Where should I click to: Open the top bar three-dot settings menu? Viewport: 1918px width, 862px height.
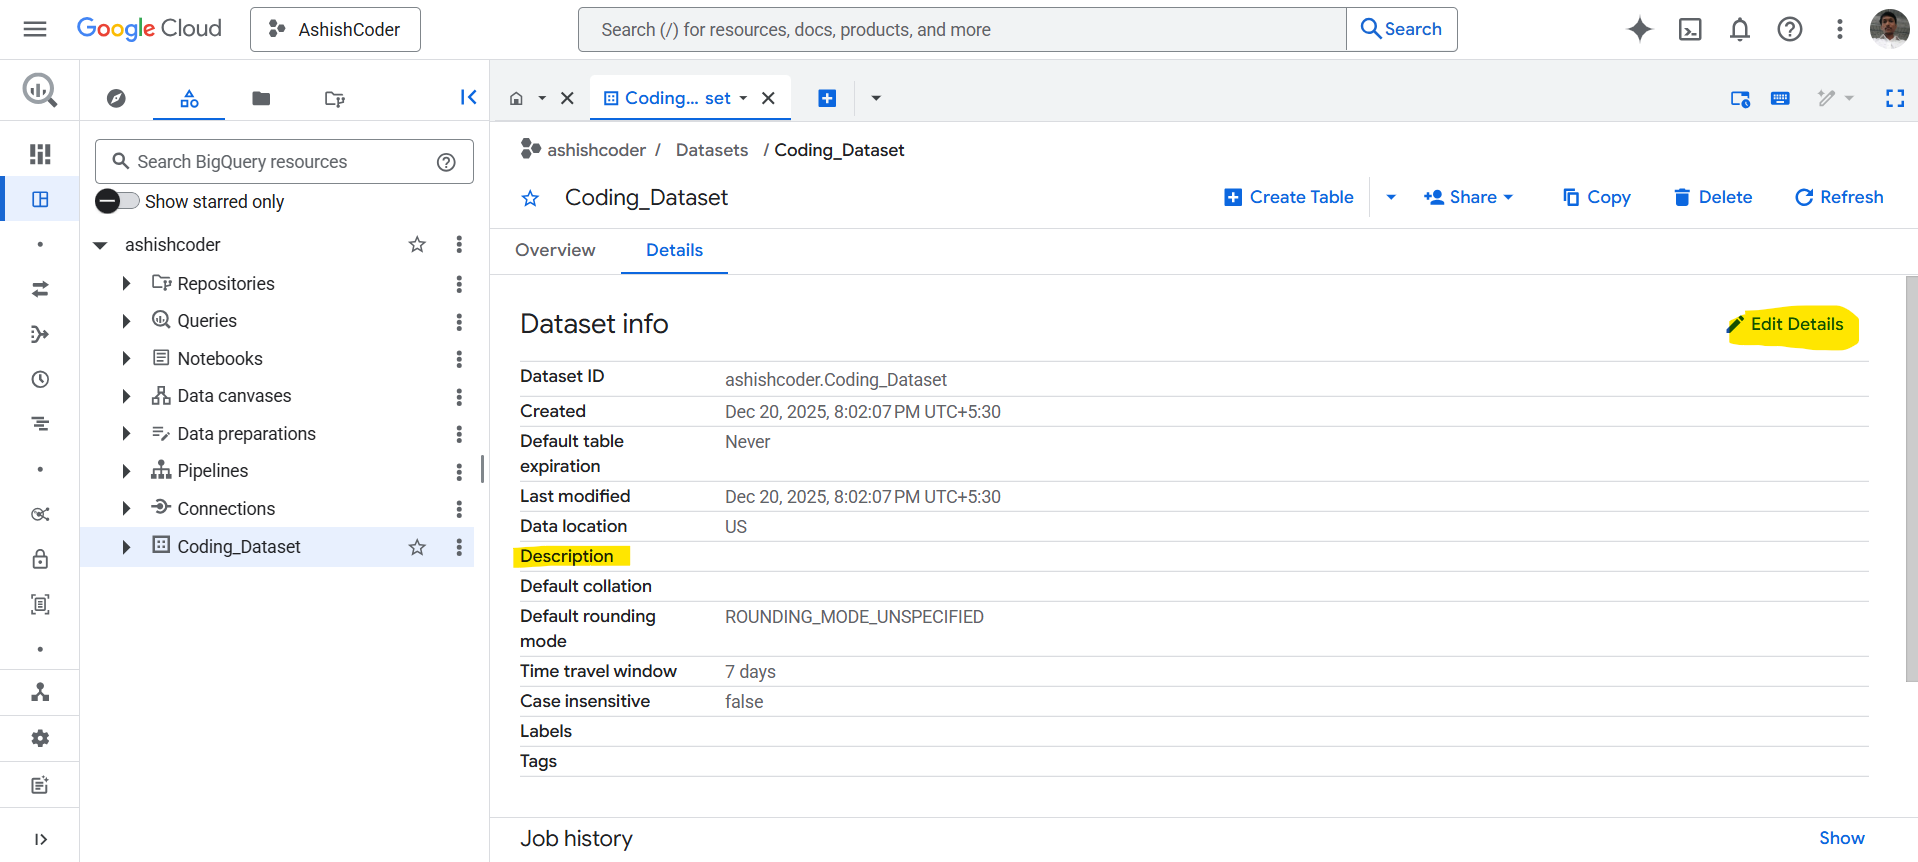pyautogui.click(x=1839, y=29)
